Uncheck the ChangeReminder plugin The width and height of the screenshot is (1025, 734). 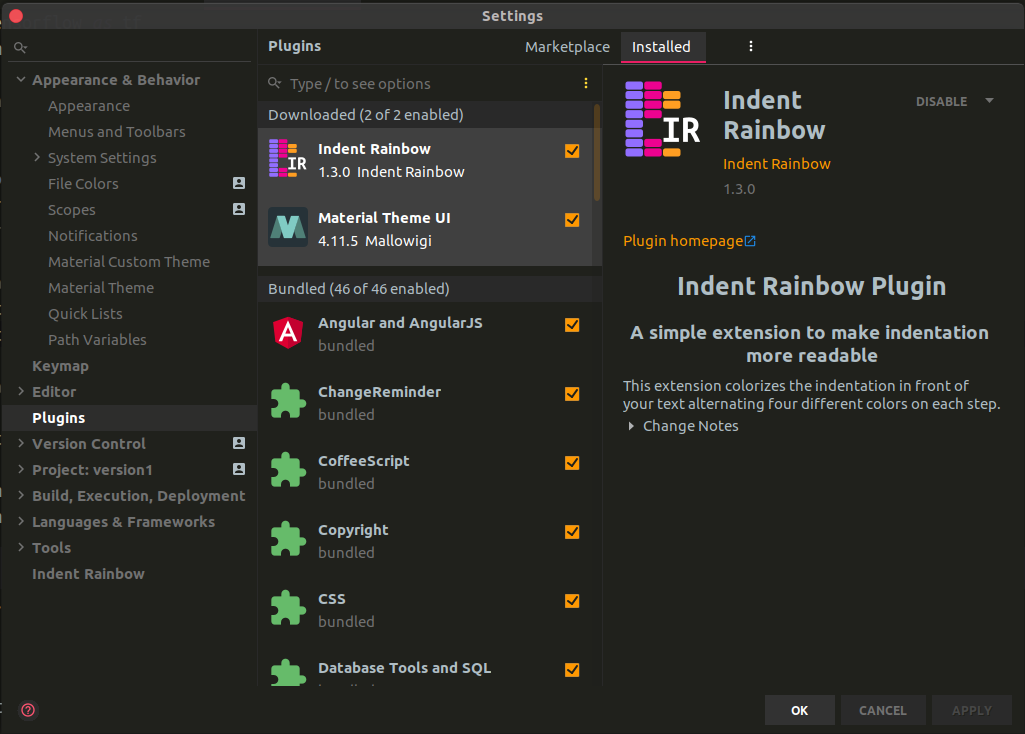click(x=572, y=394)
